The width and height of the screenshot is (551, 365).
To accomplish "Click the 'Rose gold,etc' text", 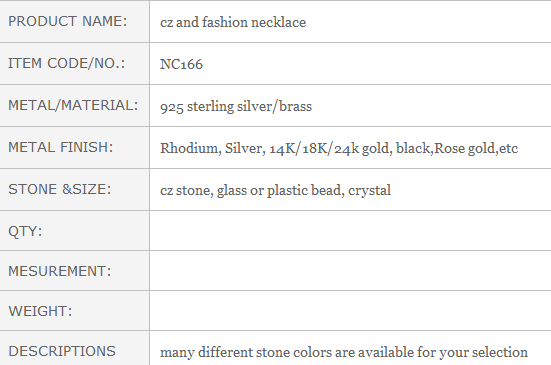I will point(476,148).
